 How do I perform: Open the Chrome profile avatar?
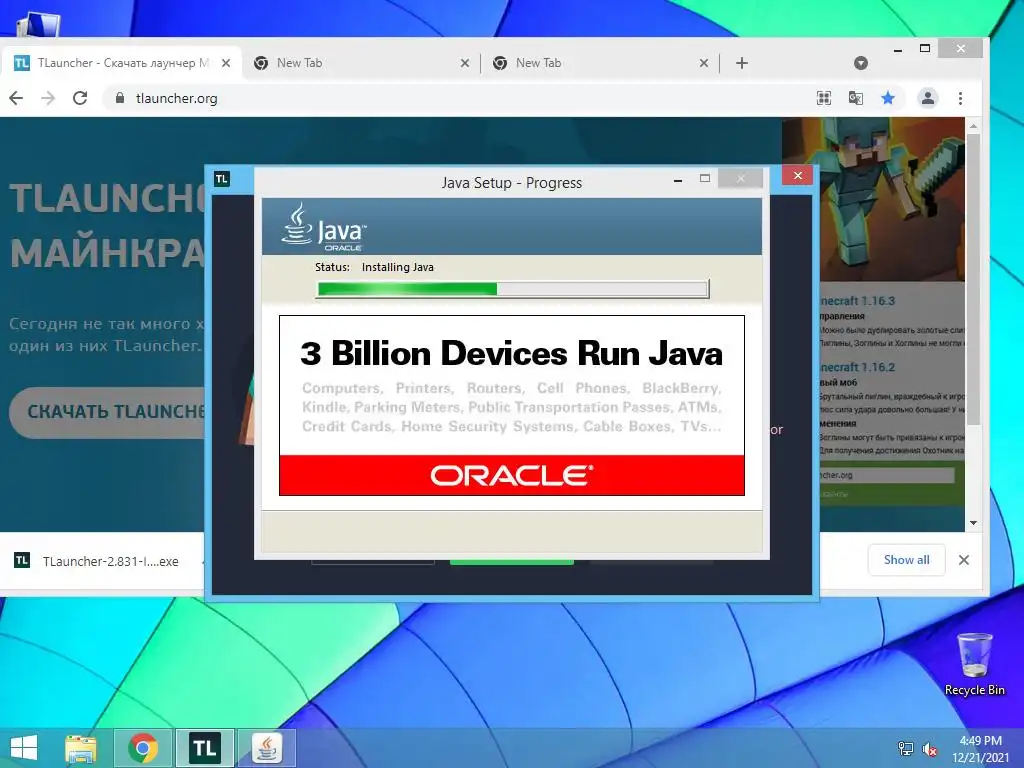[x=928, y=98]
